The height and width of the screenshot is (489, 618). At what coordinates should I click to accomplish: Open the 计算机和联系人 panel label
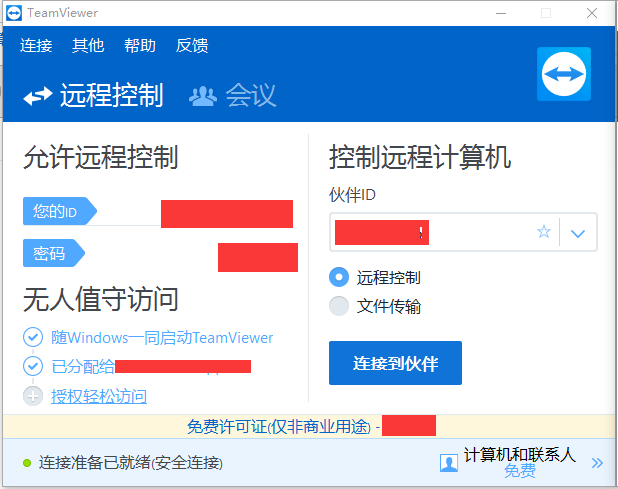coord(520,455)
